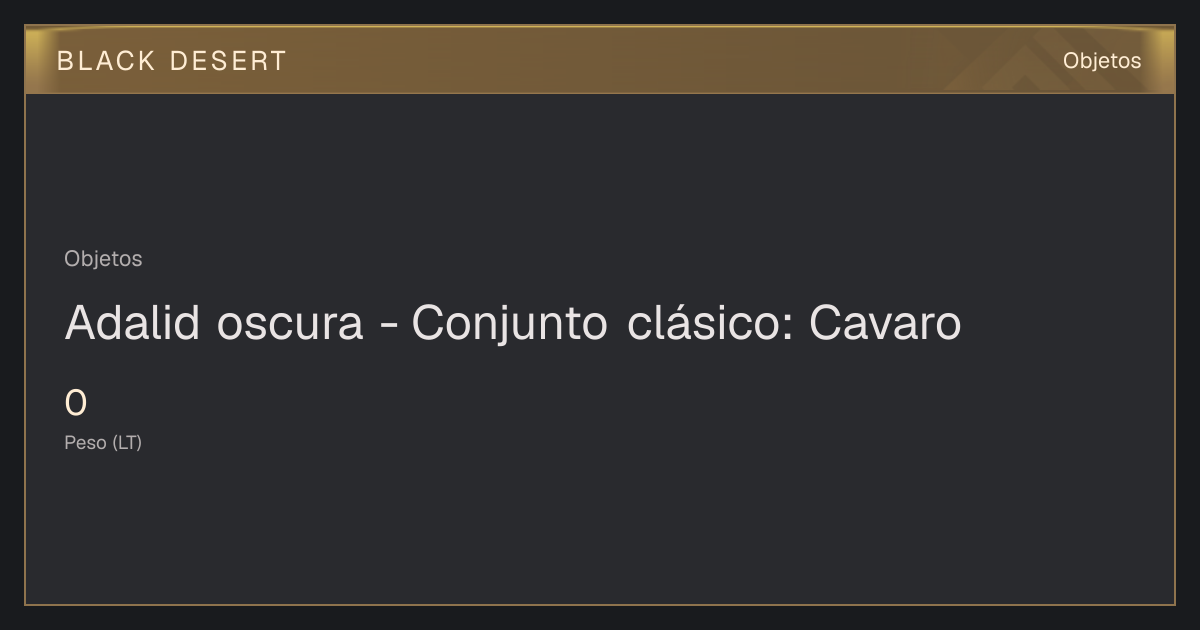
Task: Open Objetos in the top-right header
Action: (1101, 61)
